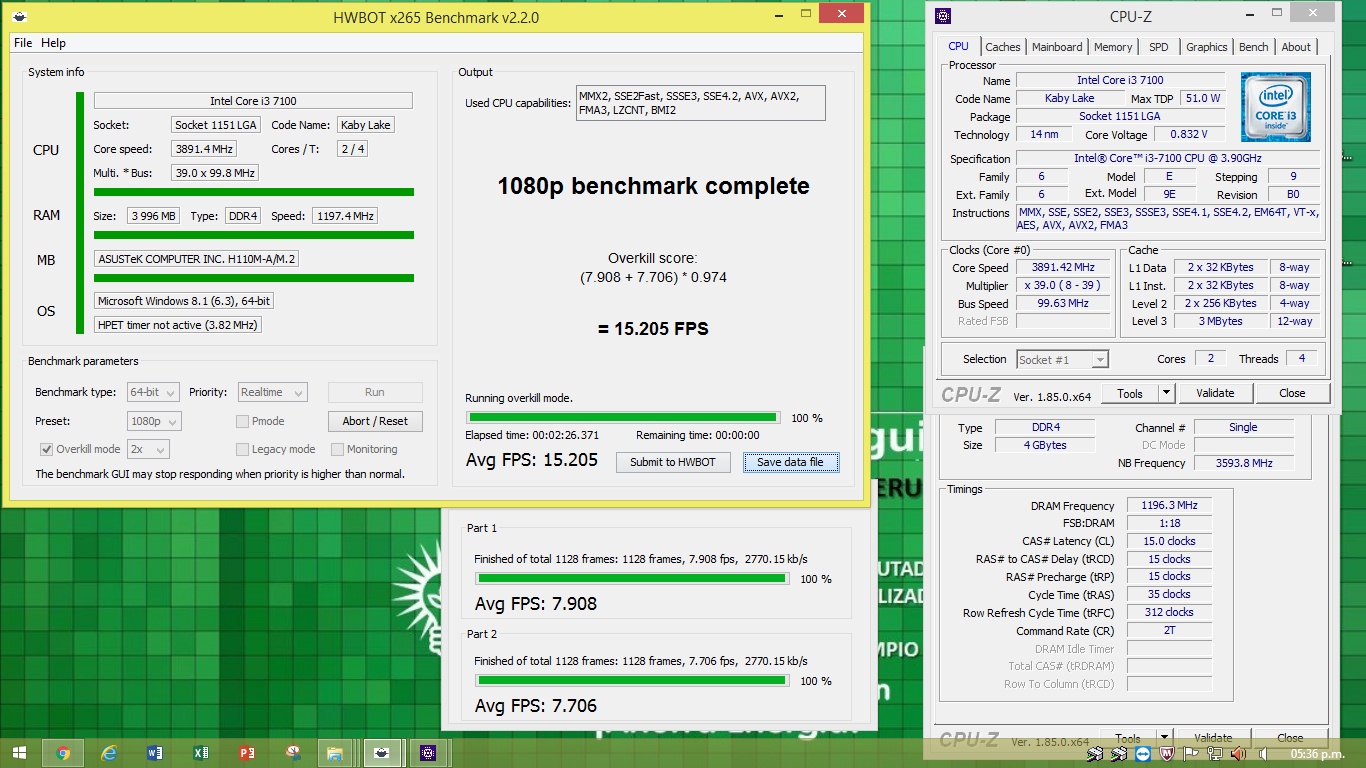This screenshot has width=1366, height=768.
Task: Launch Internet Explorer from the taskbar
Action: [109, 753]
